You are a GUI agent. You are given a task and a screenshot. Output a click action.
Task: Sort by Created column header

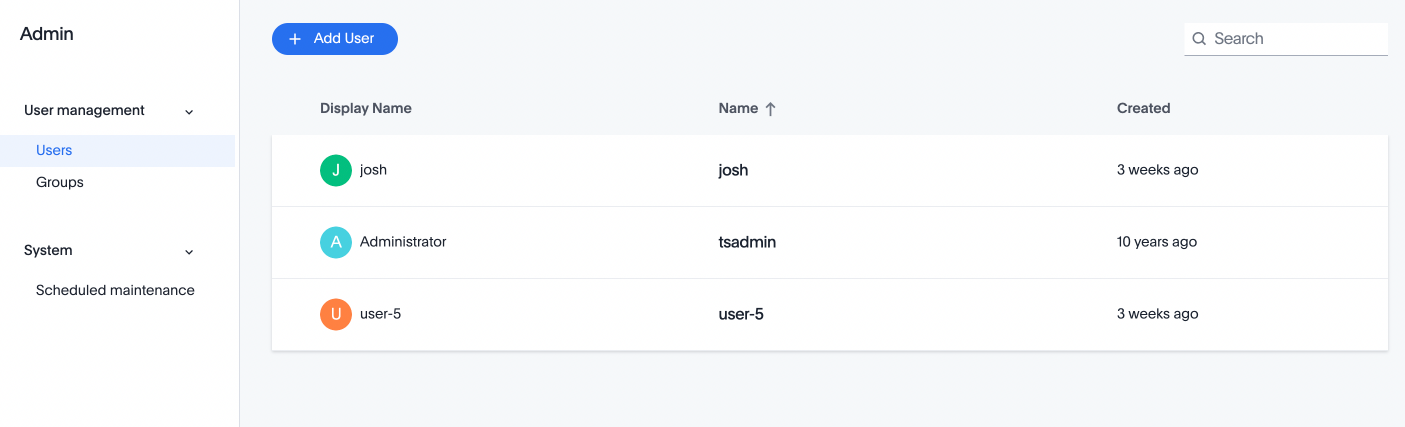(x=1143, y=108)
